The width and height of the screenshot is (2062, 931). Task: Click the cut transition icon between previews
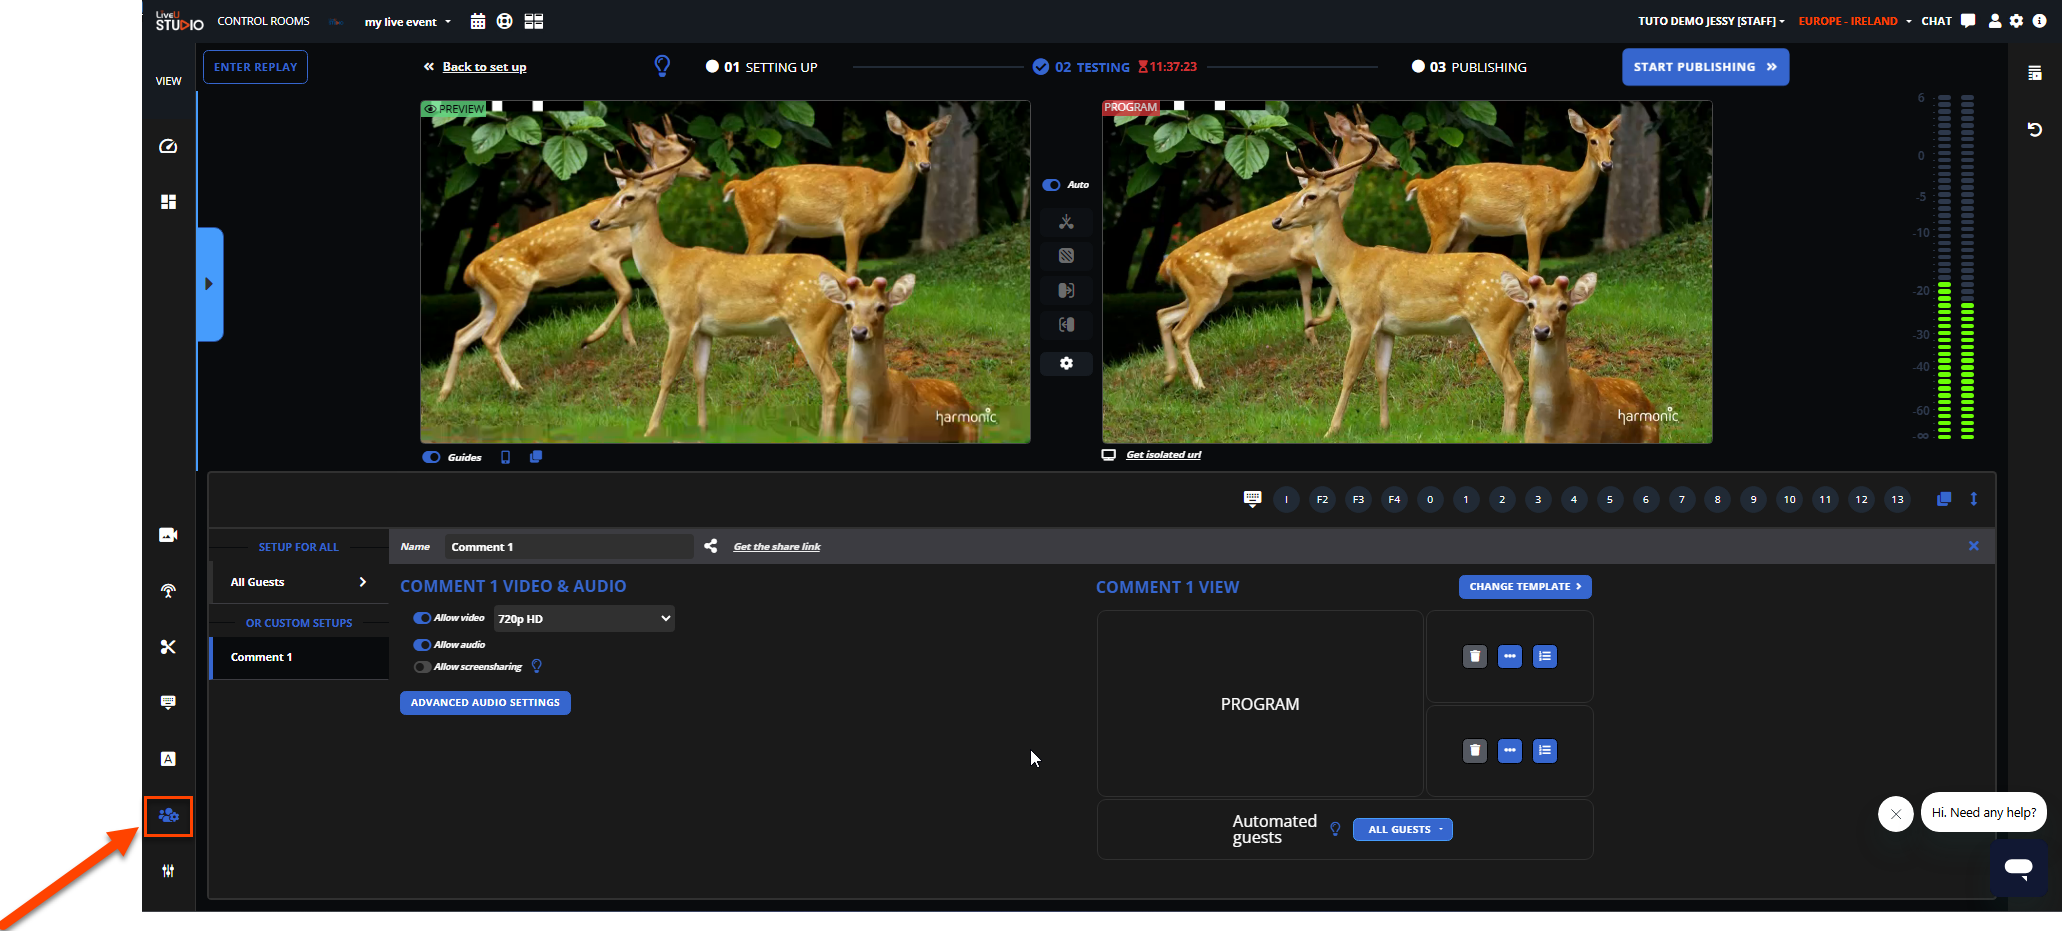(x=1066, y=222)
